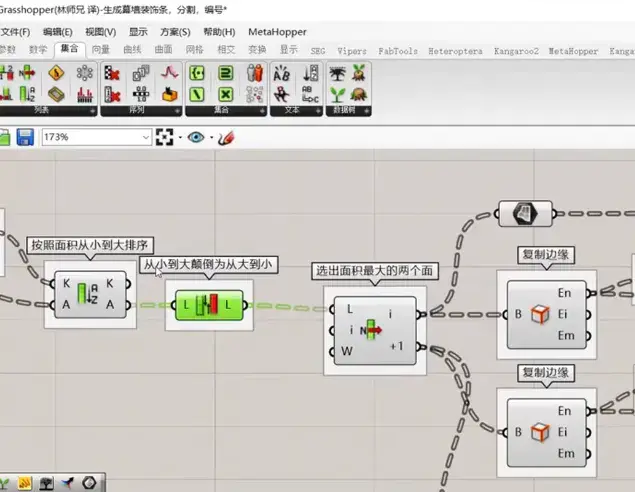
Task: Click the 选出面积最大的两个面 label
Action: pyautogui.click(x=375, y=270)
